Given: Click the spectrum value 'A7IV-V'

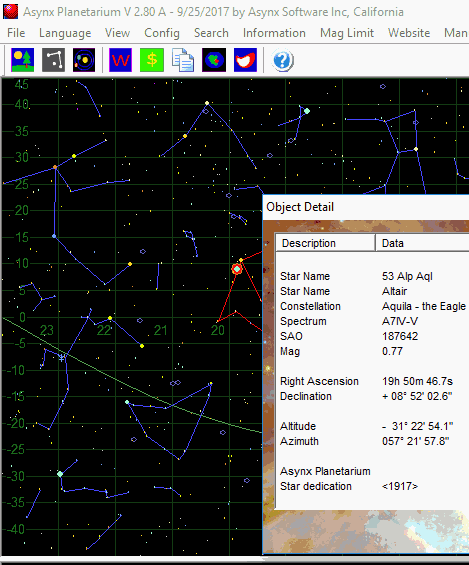Looking at the screenshot, I should (399, 321).
